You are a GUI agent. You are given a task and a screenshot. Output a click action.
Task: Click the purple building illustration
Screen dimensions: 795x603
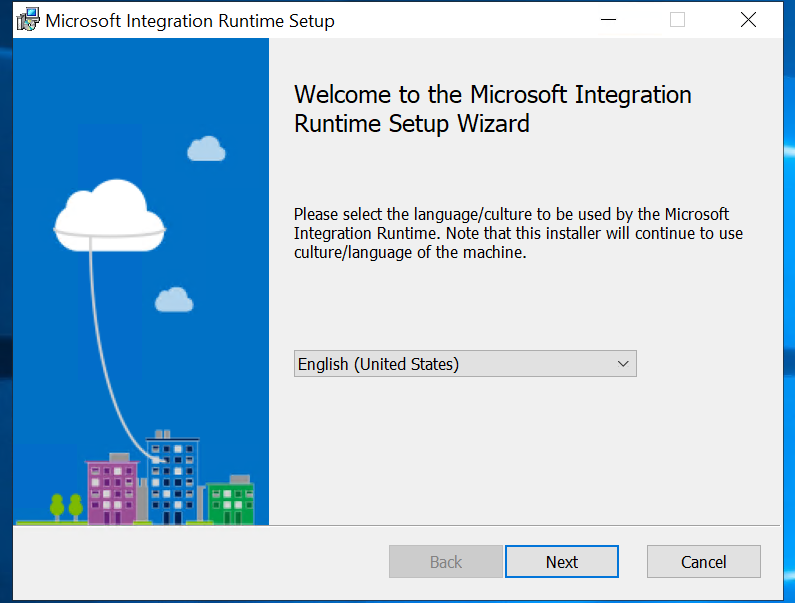coord(110,489)
